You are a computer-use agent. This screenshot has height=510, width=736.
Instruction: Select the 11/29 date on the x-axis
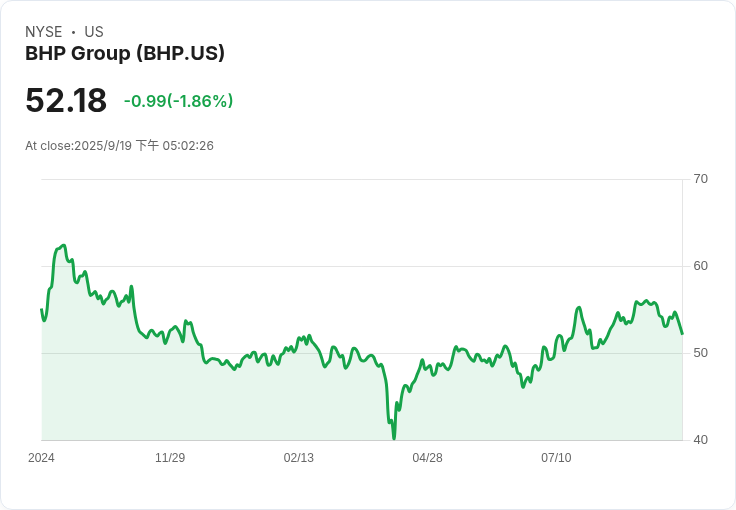170,458
